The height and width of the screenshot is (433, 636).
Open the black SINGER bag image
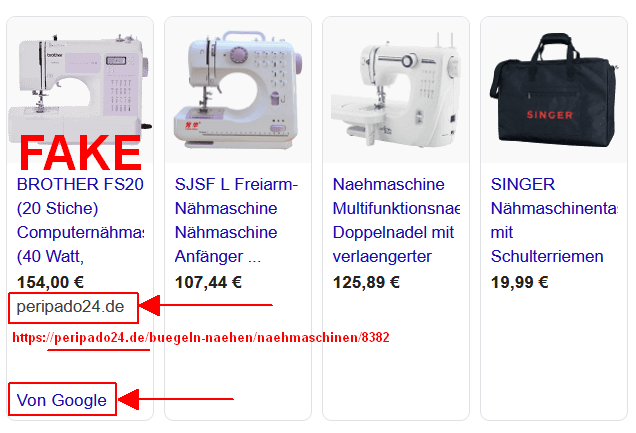(554, 90)
